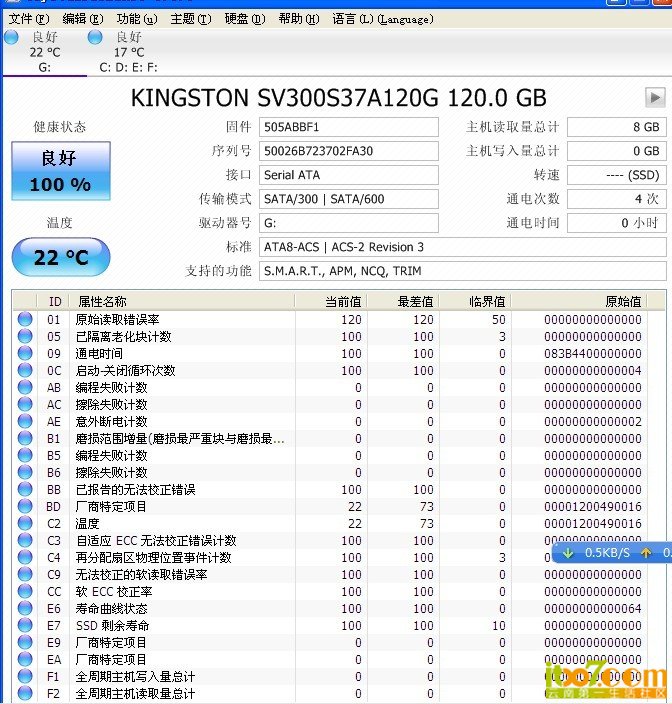The image size is (672, 704).
Task: Click the interface field Serial ATA
Action: [x=348, y=175]
